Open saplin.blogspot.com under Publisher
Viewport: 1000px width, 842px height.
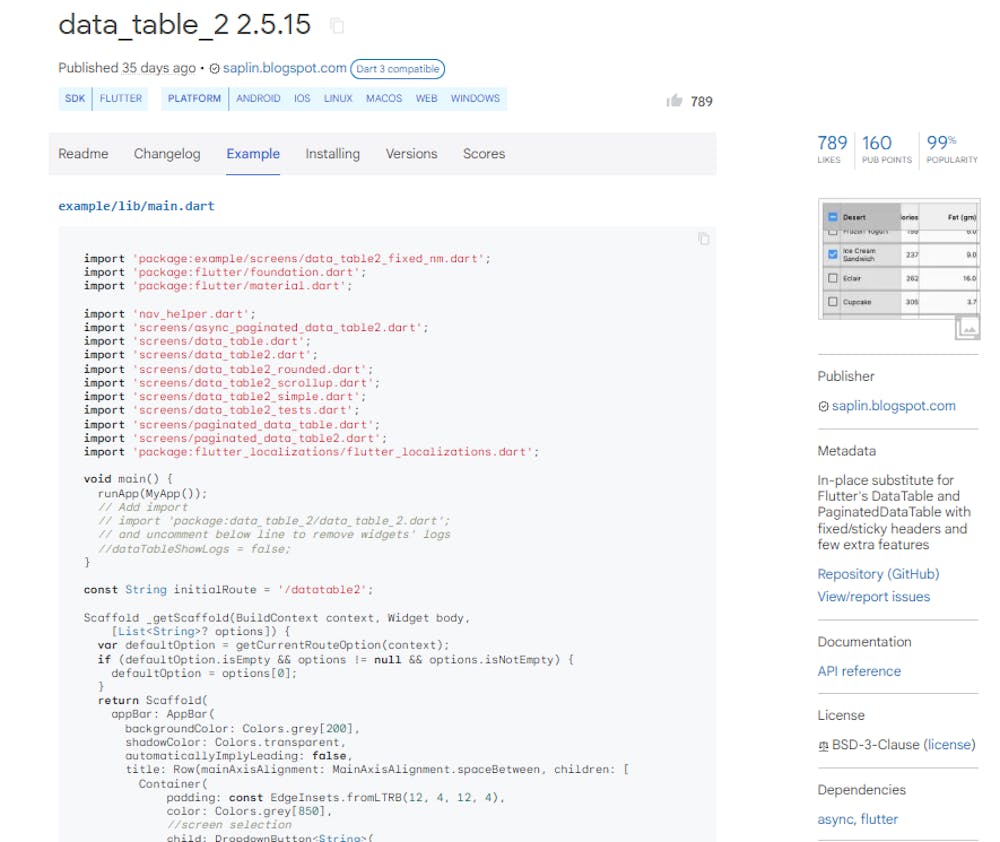pyautogui.click(x=893, y=406)
